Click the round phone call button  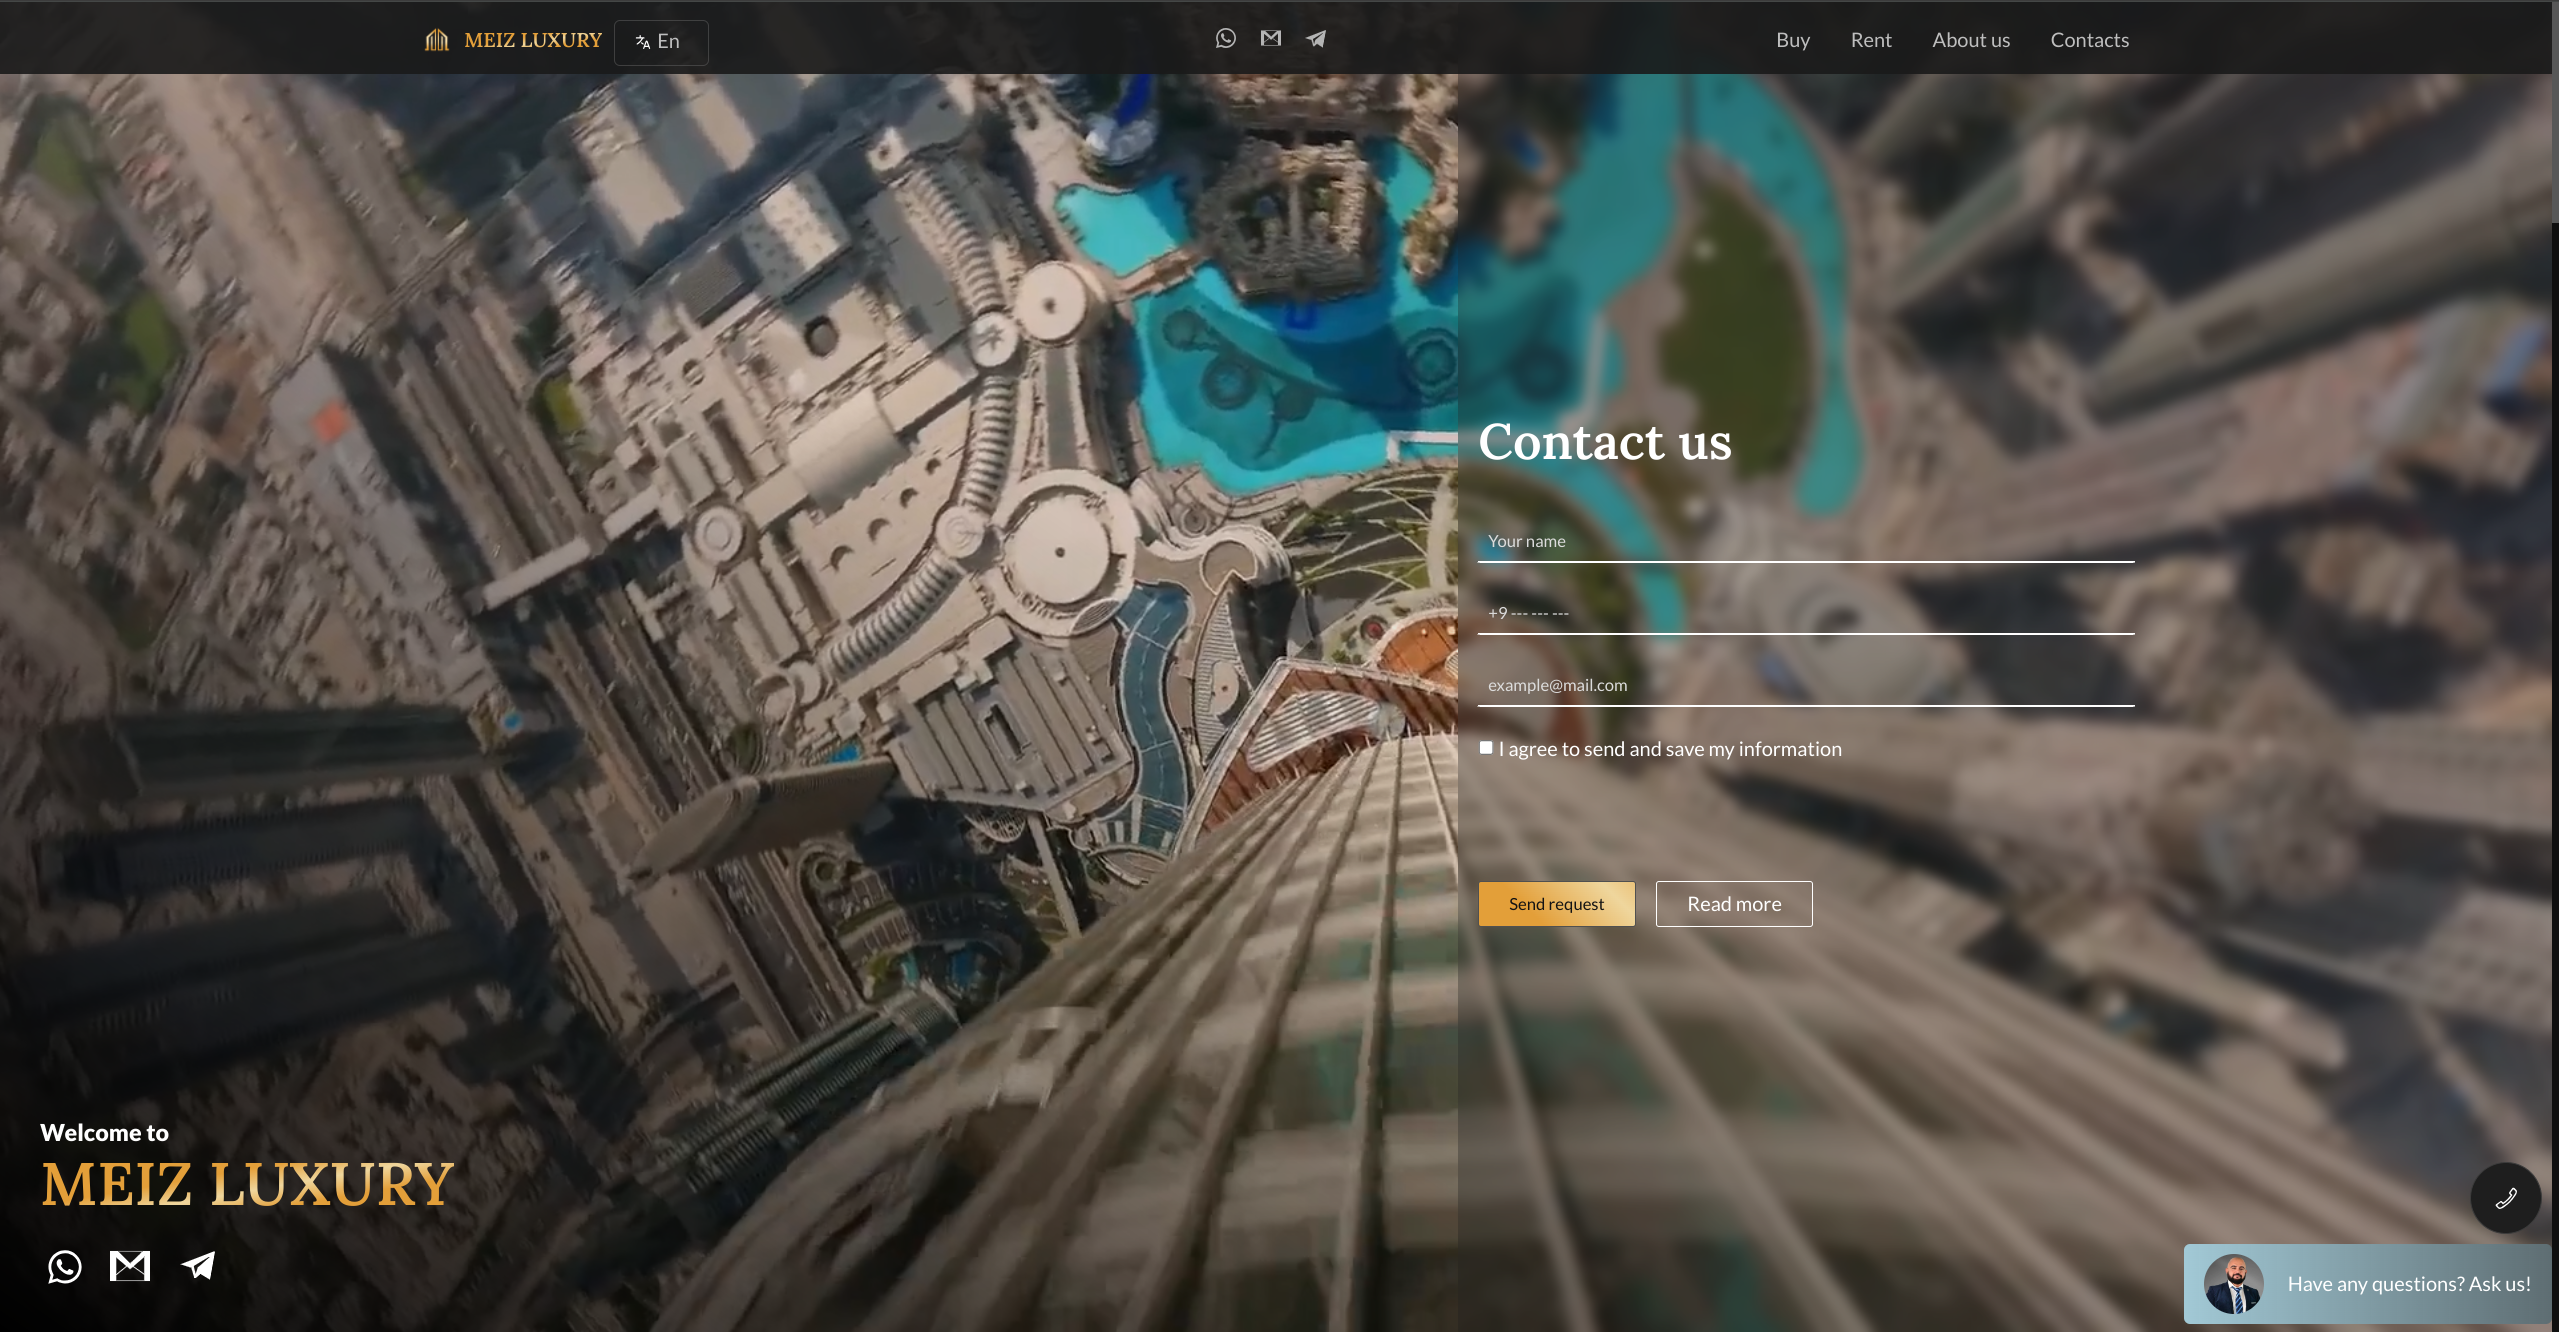point(2505,1198)
